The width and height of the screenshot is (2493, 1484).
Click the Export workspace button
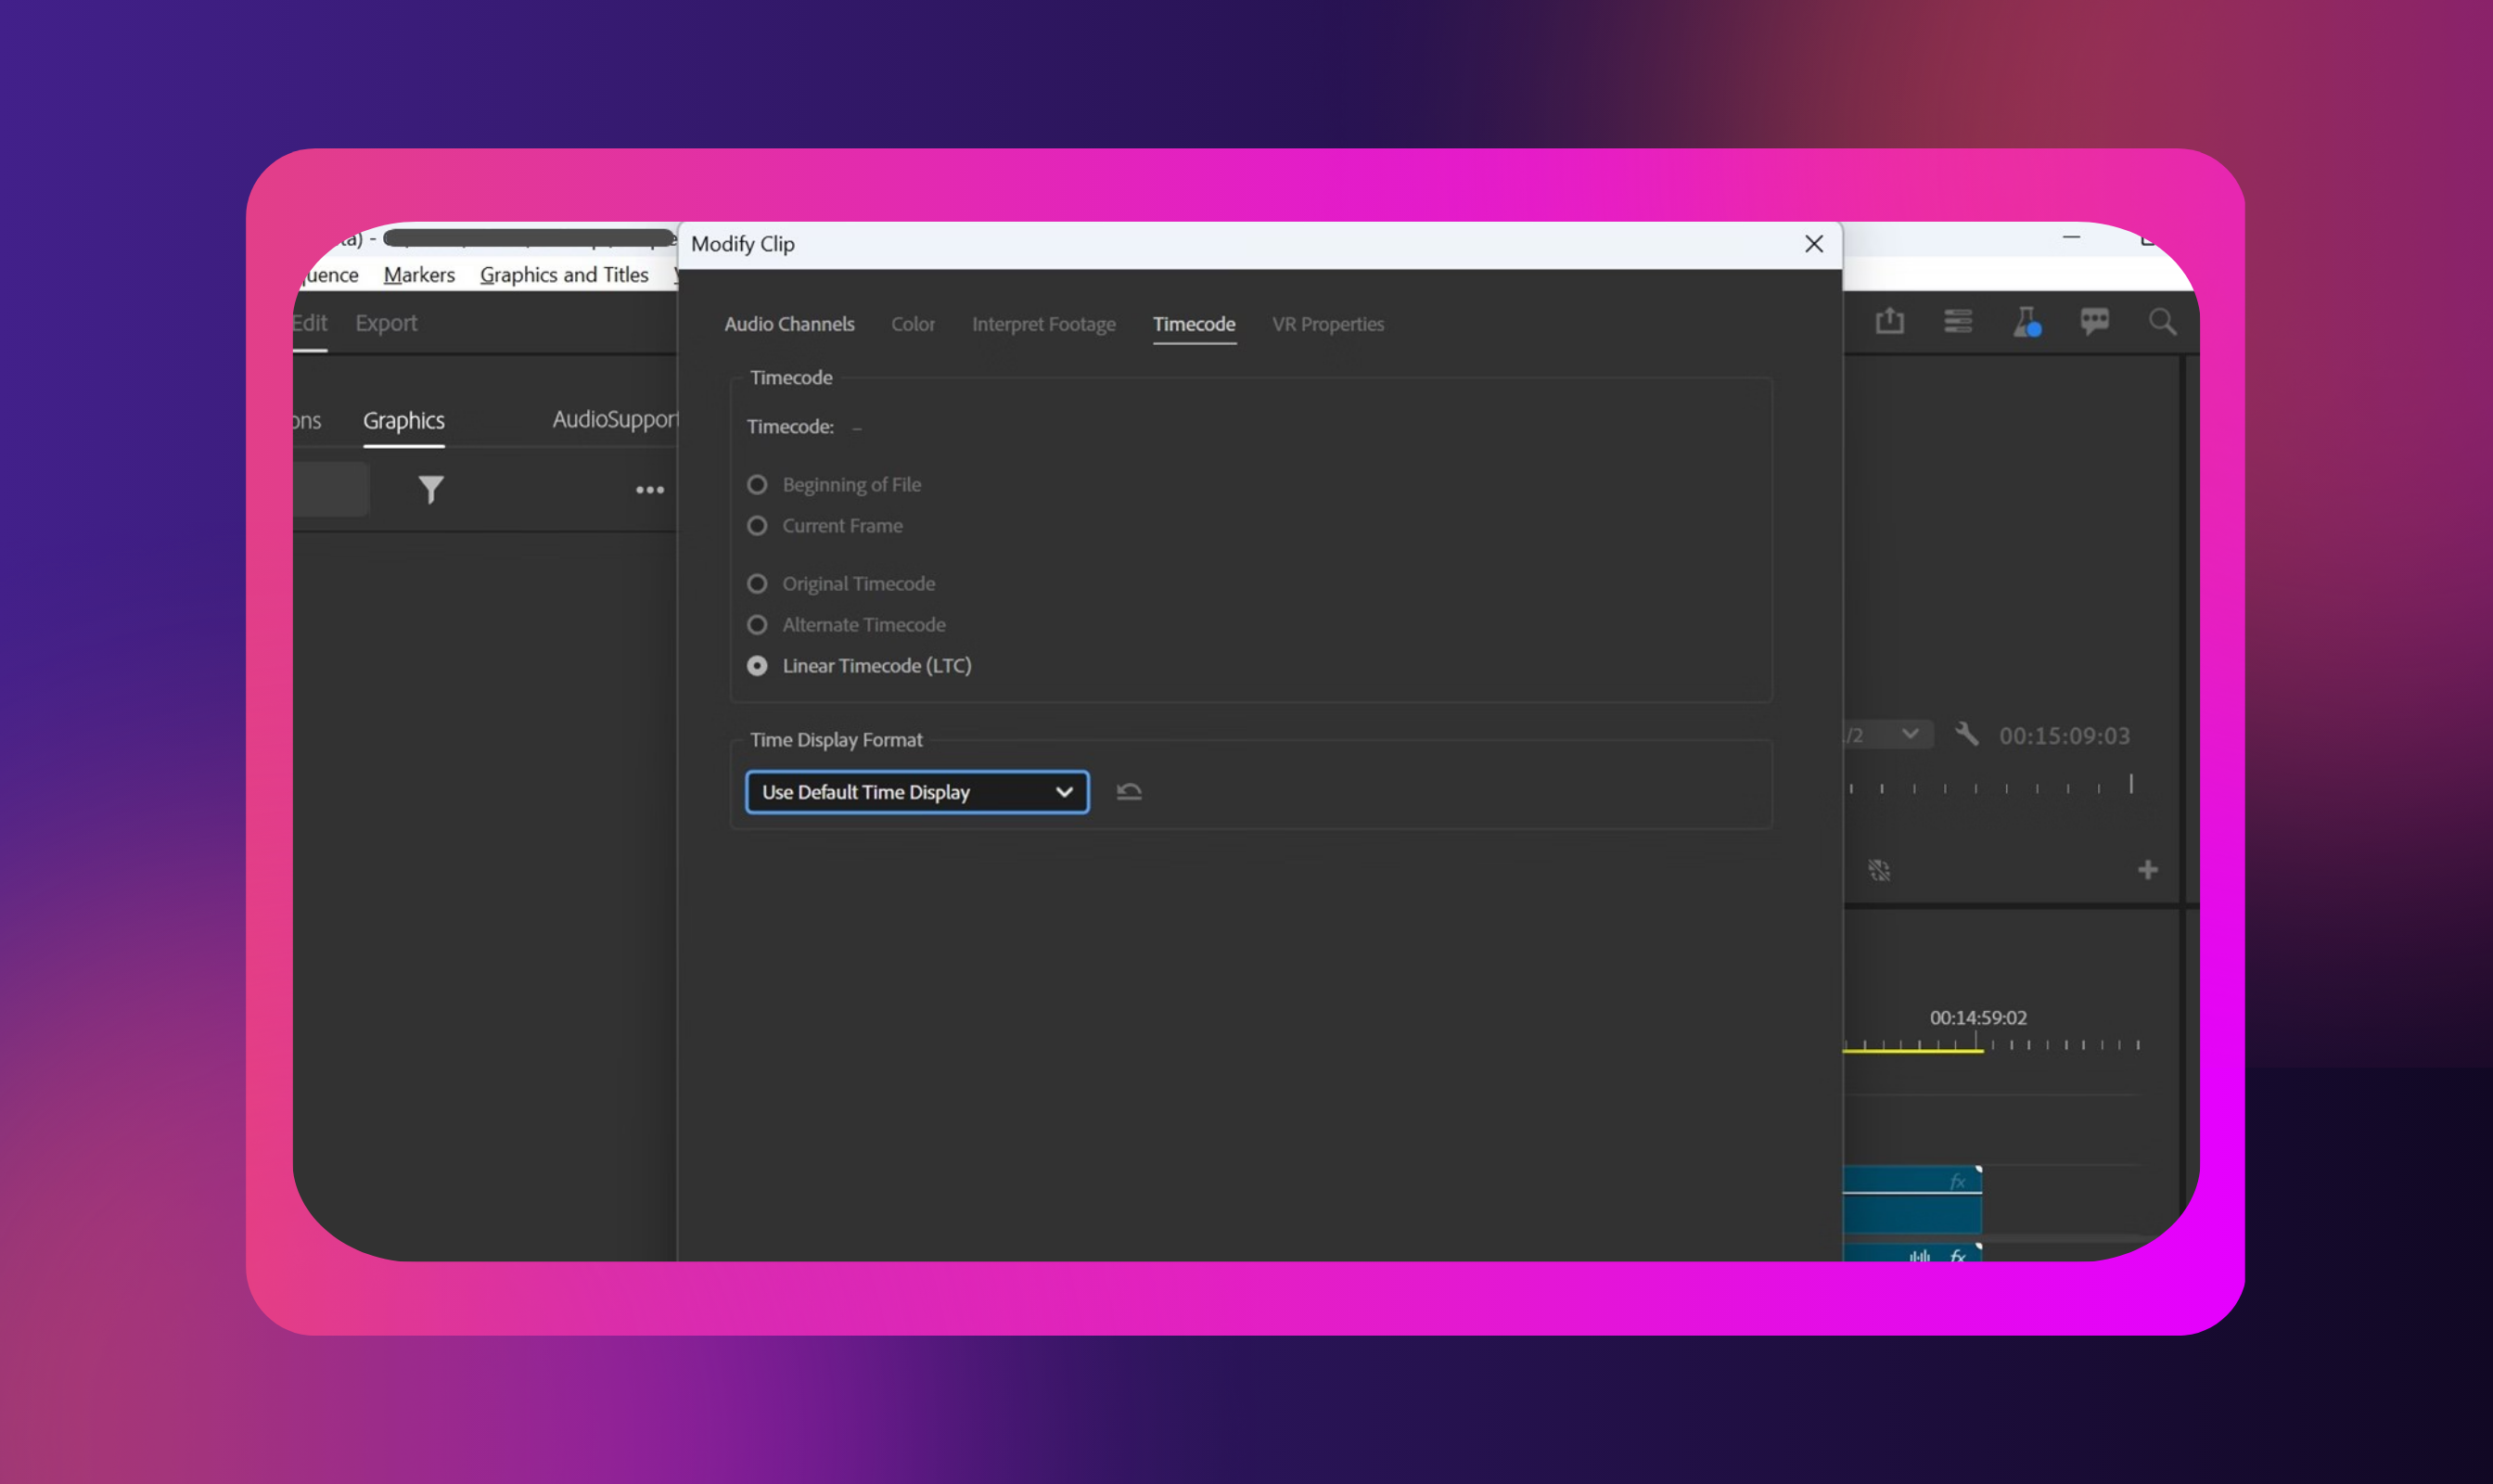[x=386, y=323]
